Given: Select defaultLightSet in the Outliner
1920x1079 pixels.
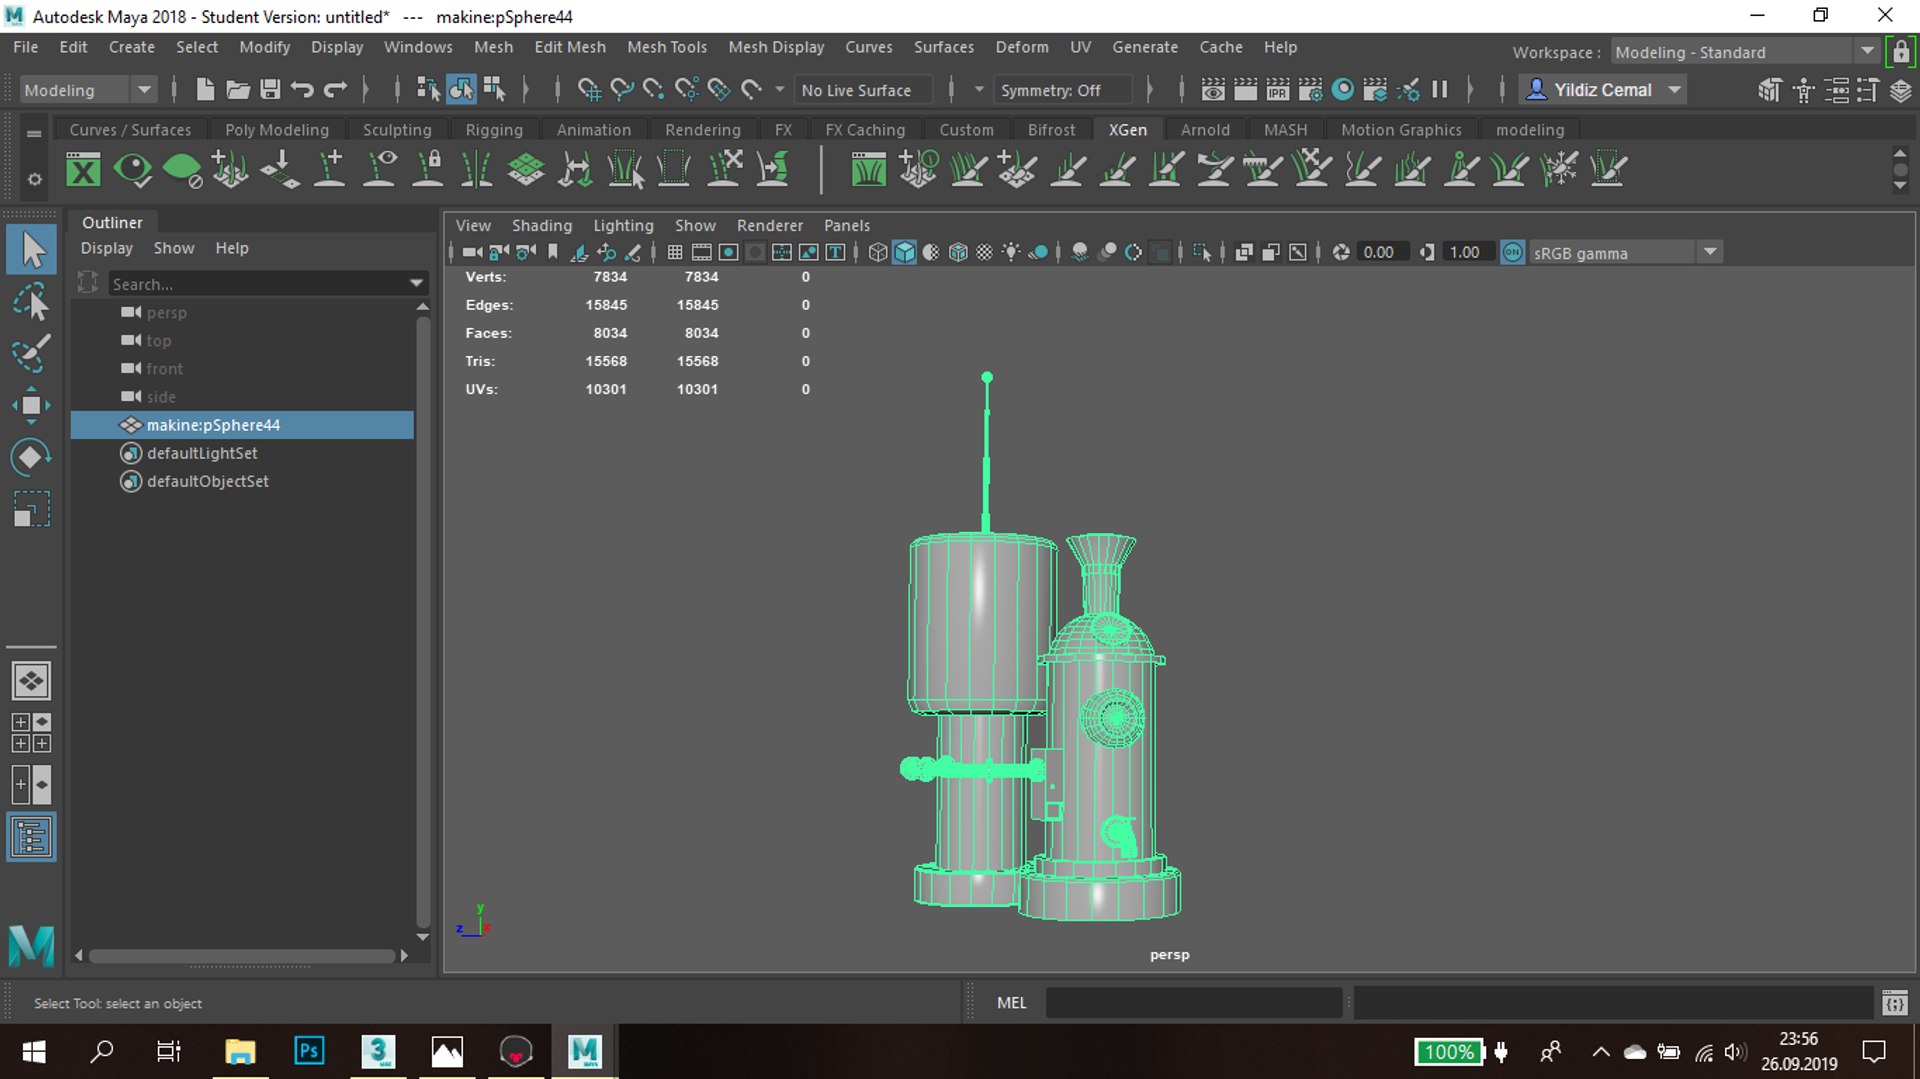Looking at the screenshot, I should (202, 453).
